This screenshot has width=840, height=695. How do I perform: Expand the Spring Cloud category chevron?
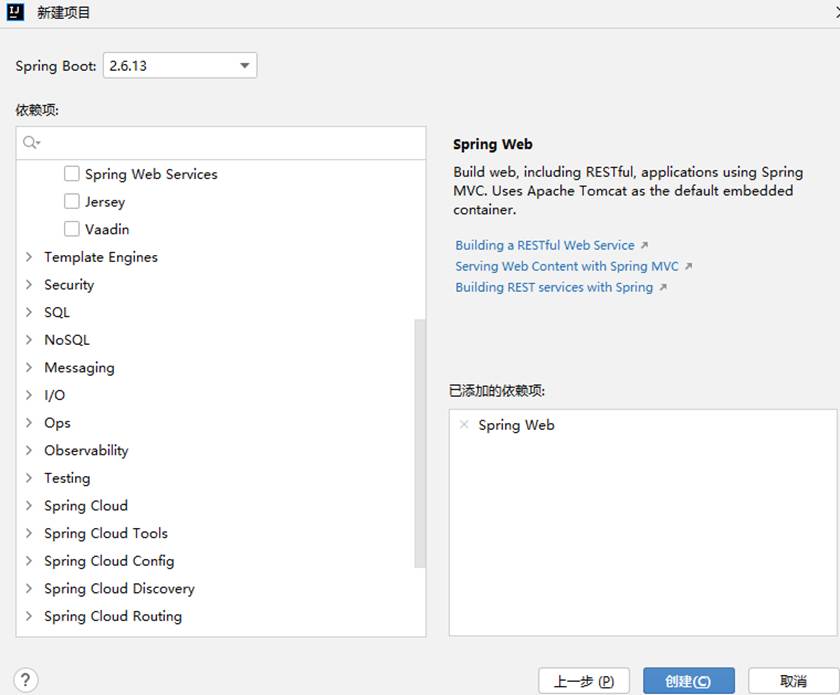pos(29,505)
